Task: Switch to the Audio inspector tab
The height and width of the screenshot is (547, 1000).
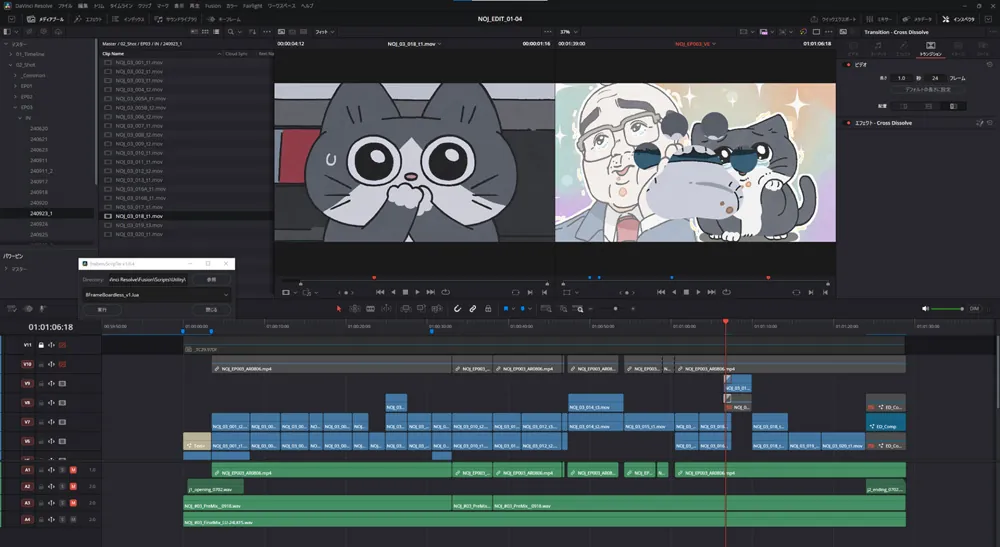Action: (x=878, y=48)
